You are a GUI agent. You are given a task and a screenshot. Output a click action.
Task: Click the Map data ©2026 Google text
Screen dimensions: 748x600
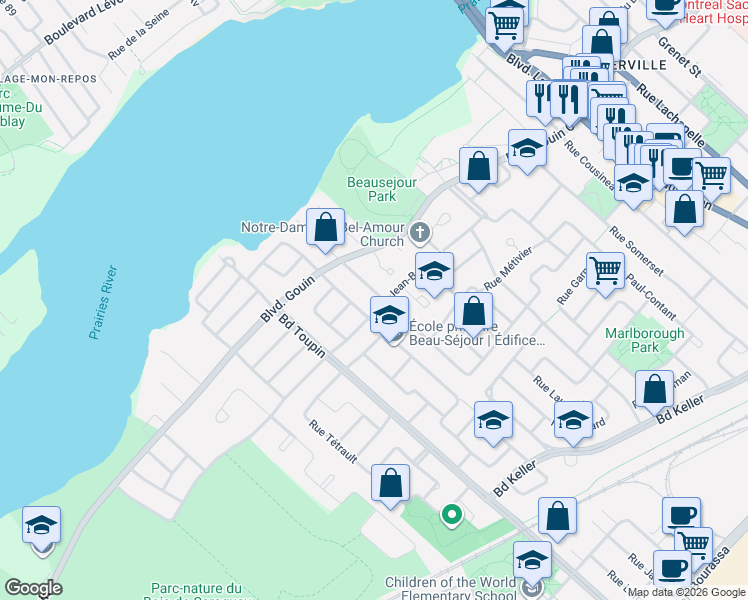point(686,593)
